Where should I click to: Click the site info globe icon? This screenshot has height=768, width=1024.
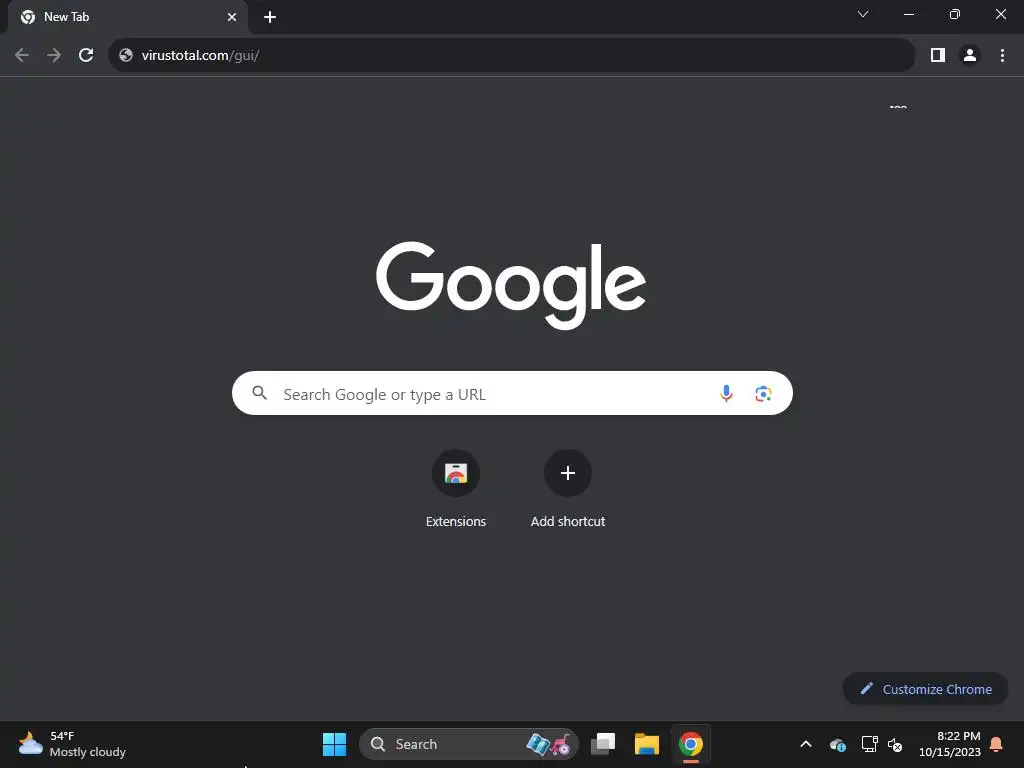(x=126, y=56)
